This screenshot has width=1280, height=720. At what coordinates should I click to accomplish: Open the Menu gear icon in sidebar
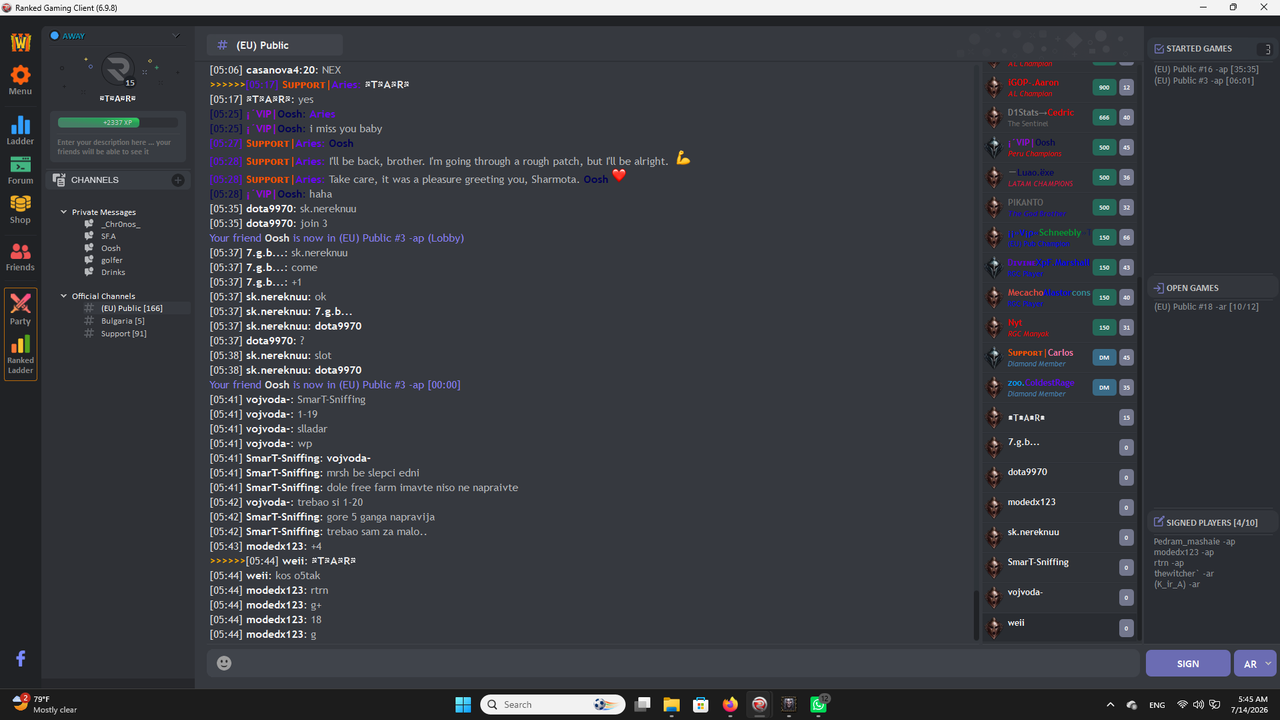(x=20, y=75)
